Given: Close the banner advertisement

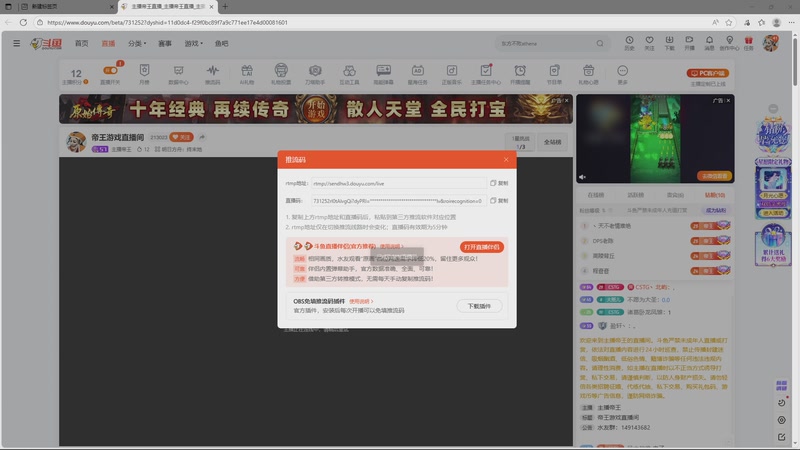Looking at the screenshot, I should coord(566,101).
